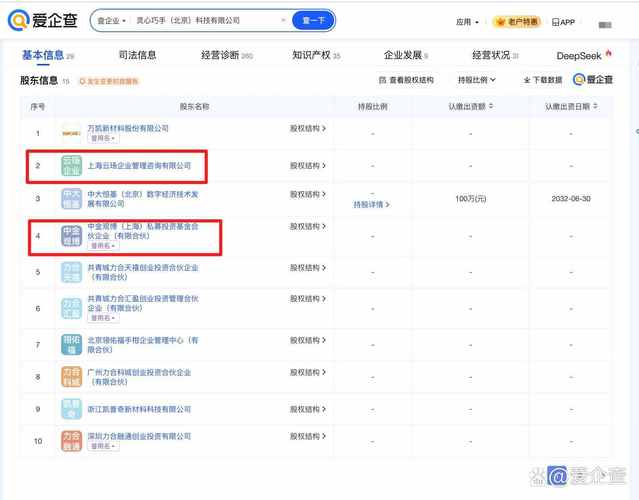Clear the search box with the X icon
This screenshot has height=500, width=639.
tap(283, 20)
